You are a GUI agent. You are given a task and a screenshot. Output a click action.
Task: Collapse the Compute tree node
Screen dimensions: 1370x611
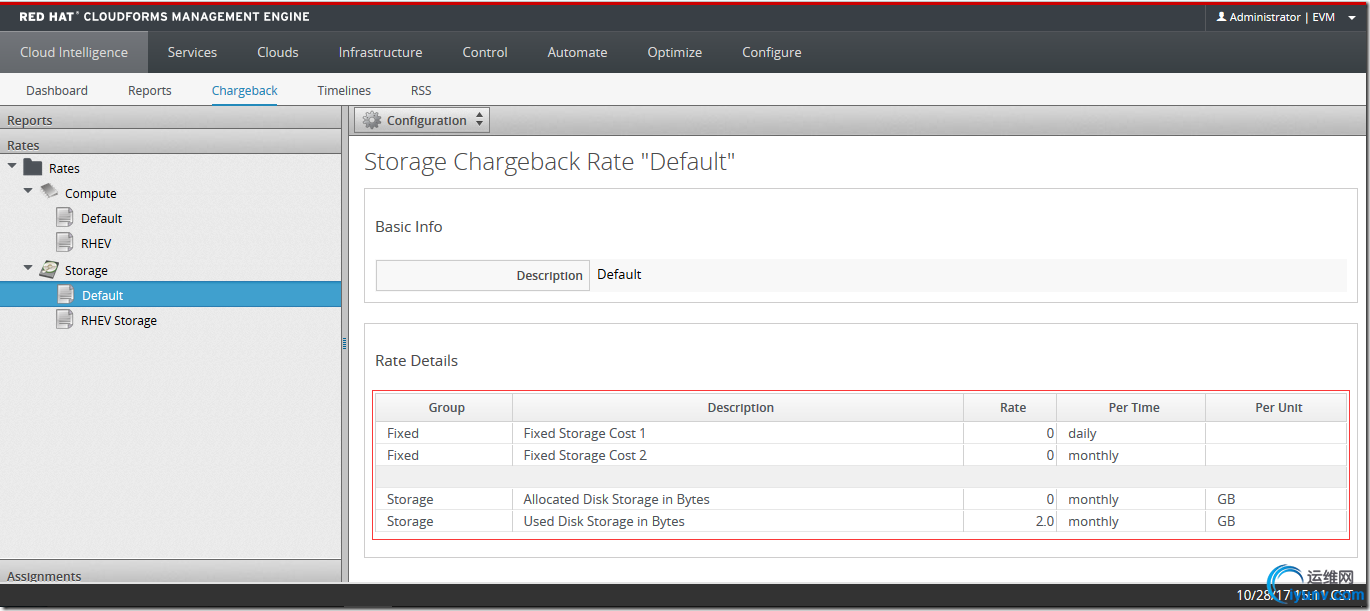click(28, 190)
